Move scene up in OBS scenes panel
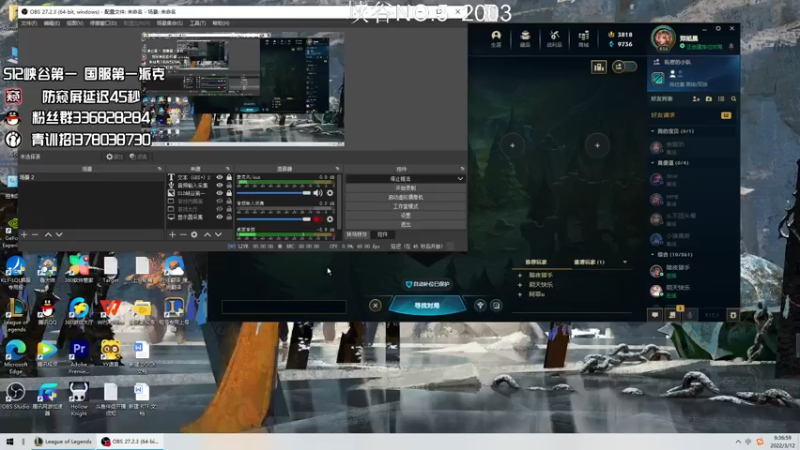The image size is (800, 450). click(x=48, y=235)
